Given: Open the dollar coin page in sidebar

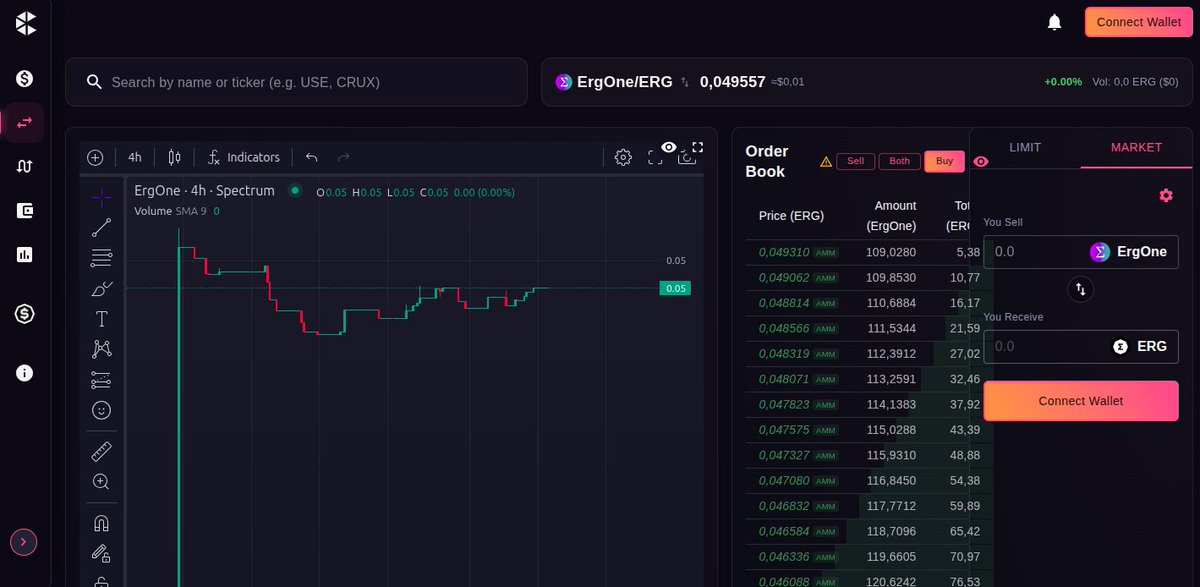Looking at the screenshot, I should coord(25,78).
